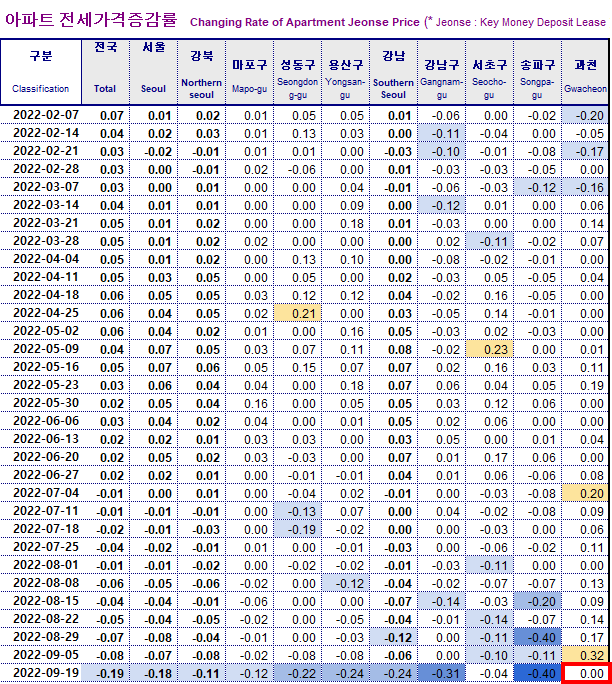Screen dimensions: 612x684
Task: Select the Seongdong-gu column header
Action: point(297,72)
